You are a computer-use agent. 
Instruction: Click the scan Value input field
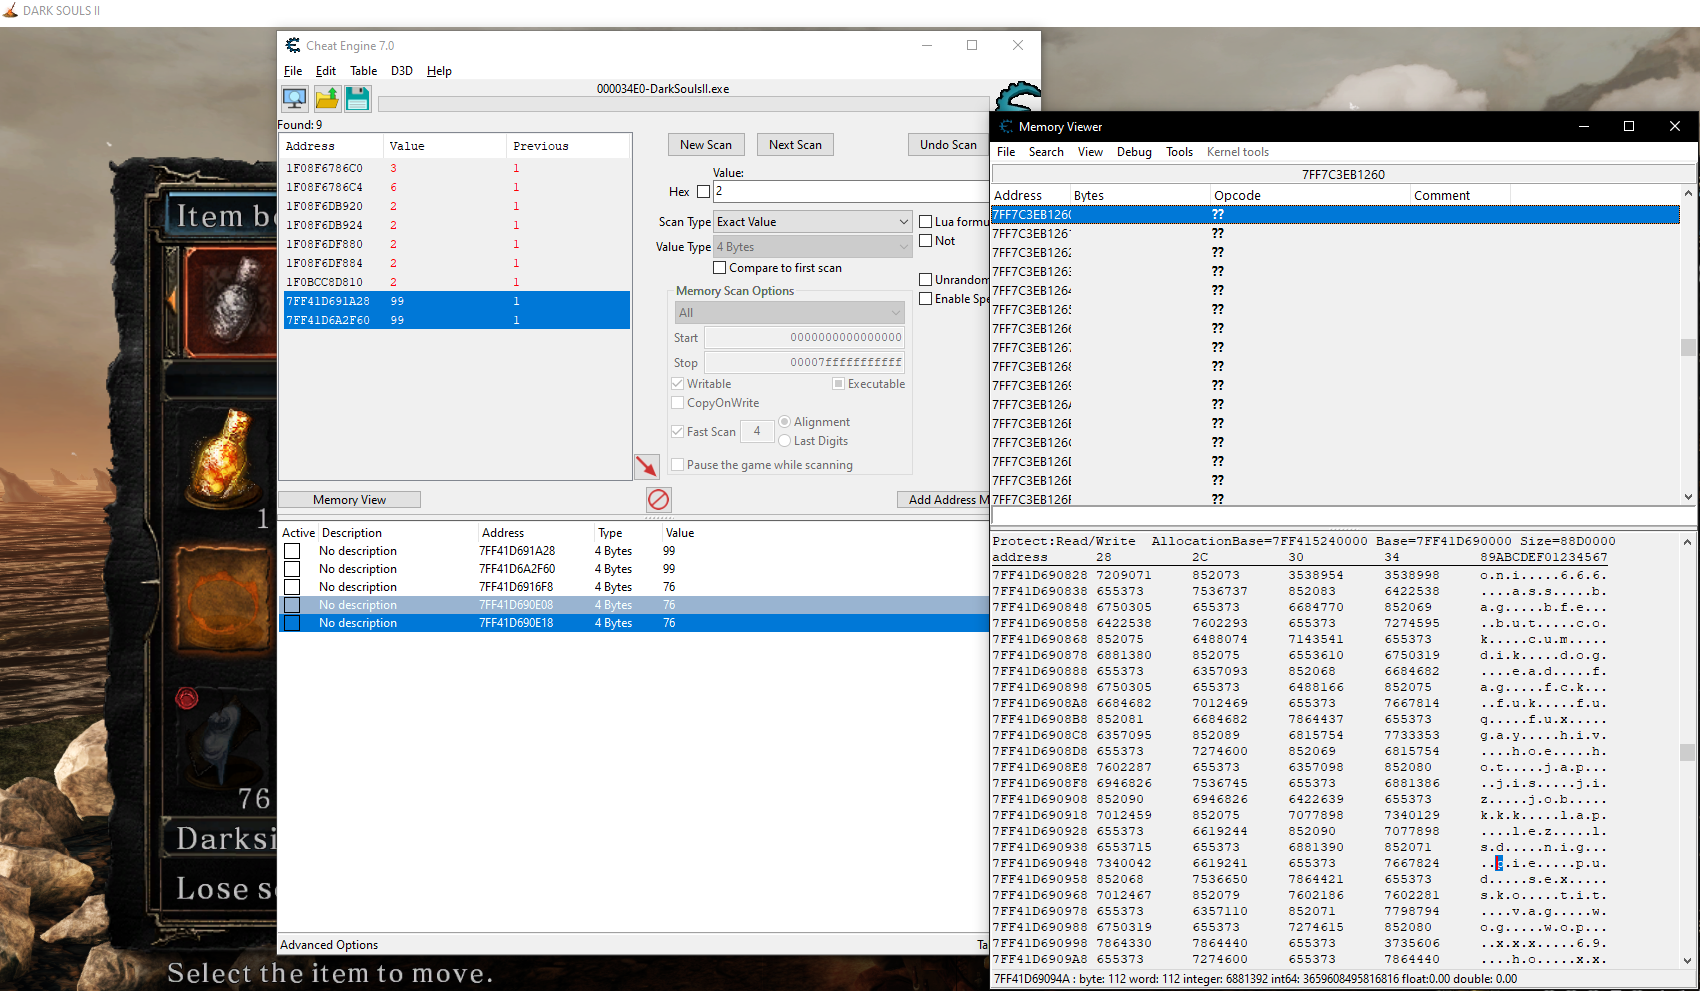850,191
